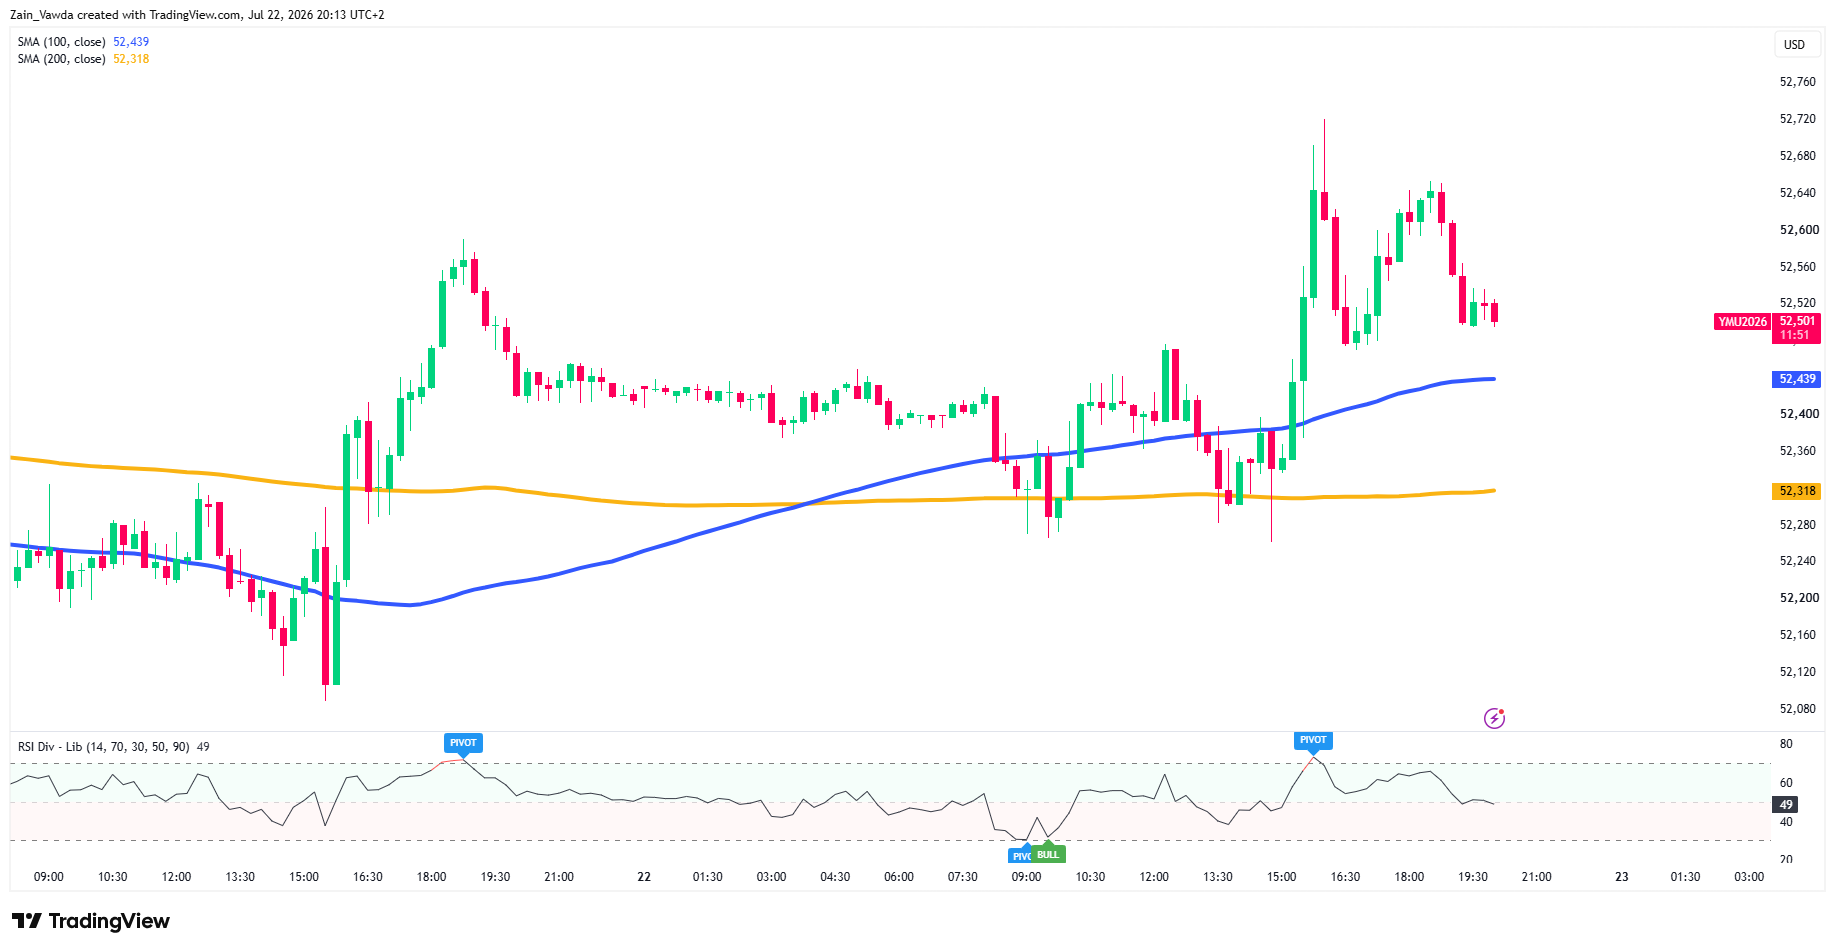1835x951 pixels.
Task: Click the TradingView logo
Action: click(91, 921)
